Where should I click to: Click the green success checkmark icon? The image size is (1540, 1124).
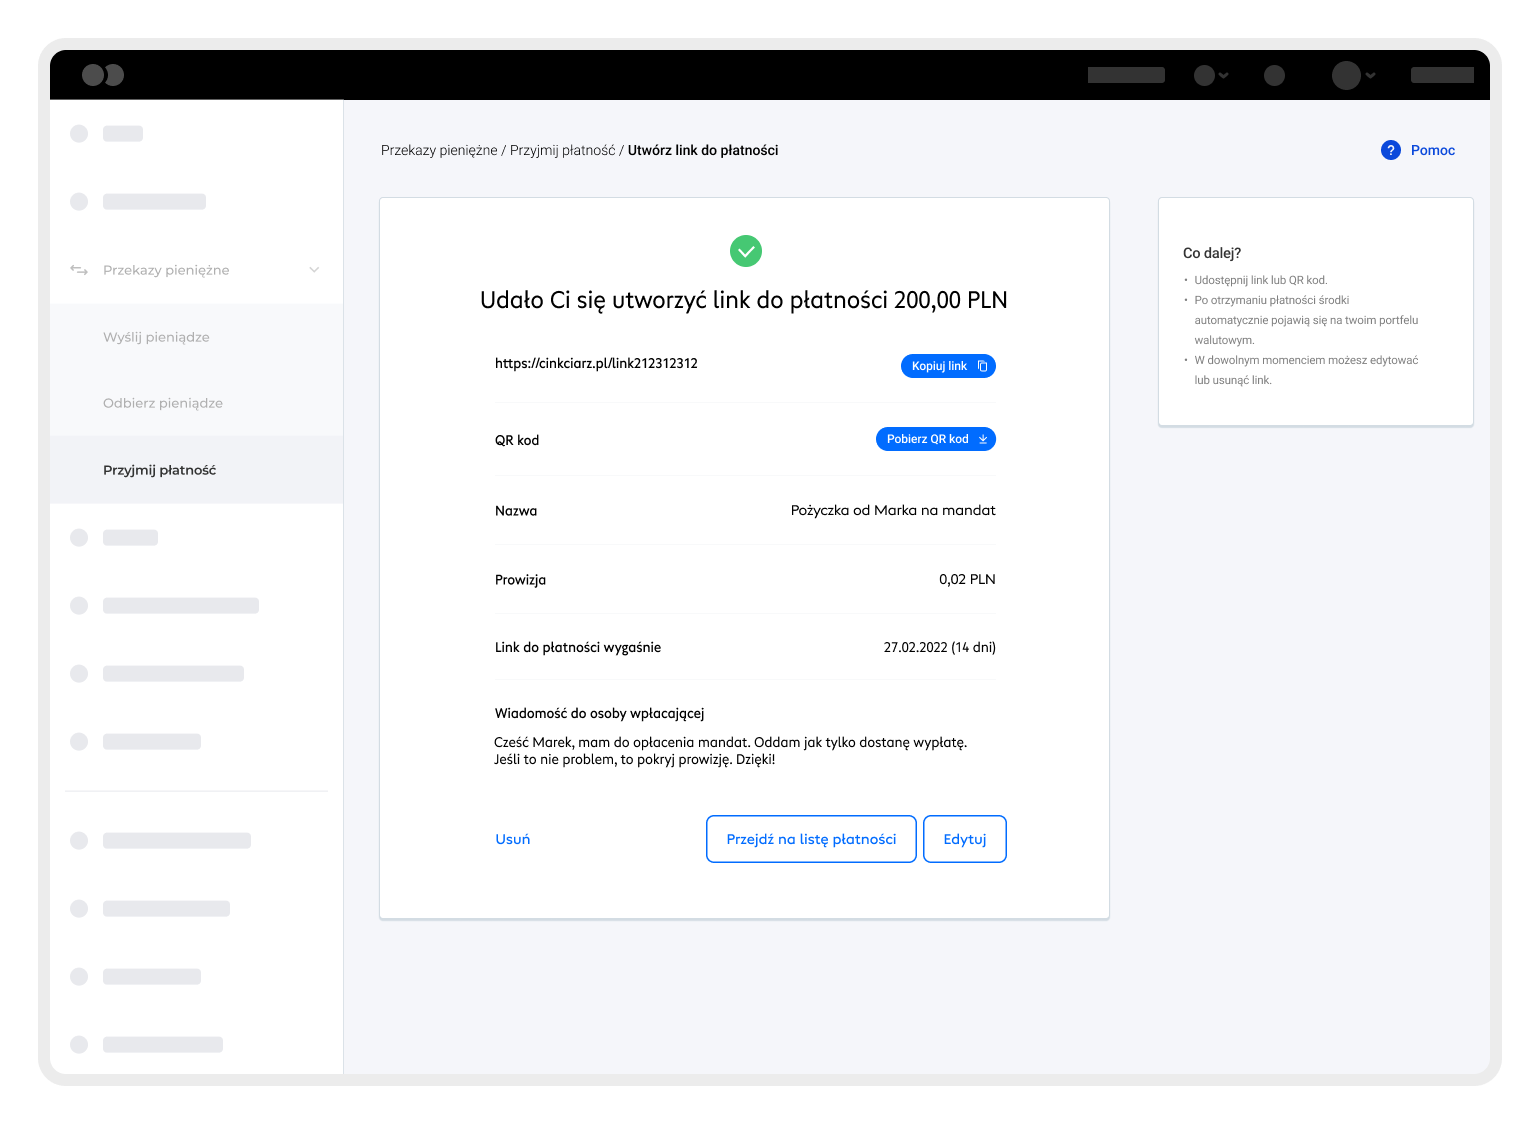pyautogui.click(x=746, y=251)
